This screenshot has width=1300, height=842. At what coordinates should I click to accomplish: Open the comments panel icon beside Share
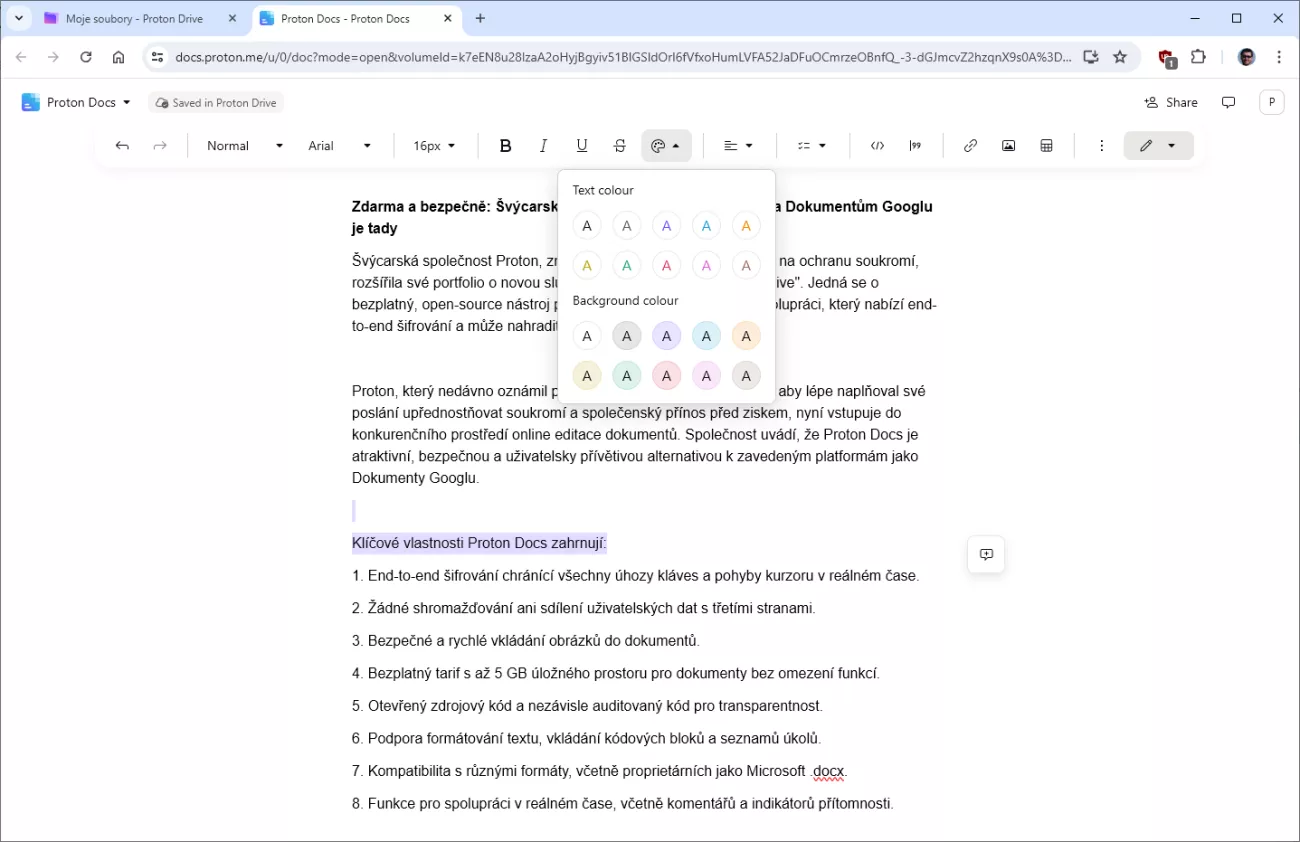click(x=1229, y=102)
